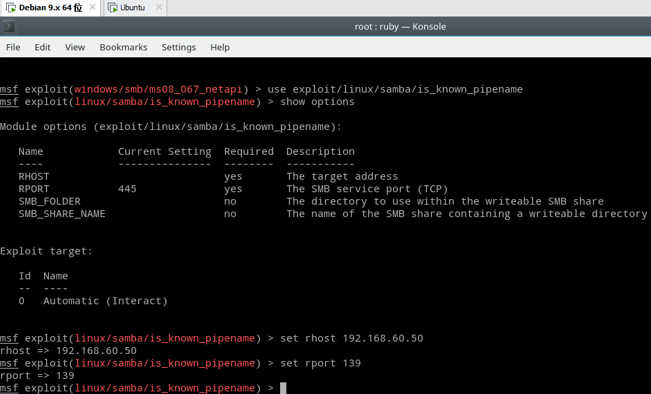Click the 'Required' column header
This screenshot has width=651, height=394.
point(249,152)
